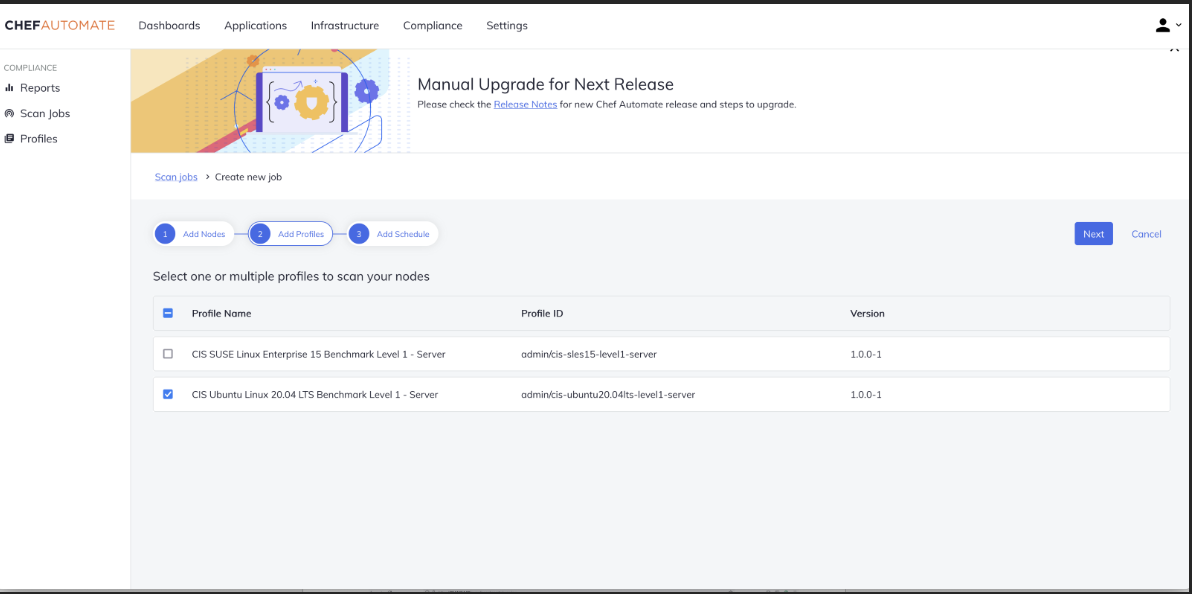Click the Scan jobs breadcrumb link

pos(176,177)
